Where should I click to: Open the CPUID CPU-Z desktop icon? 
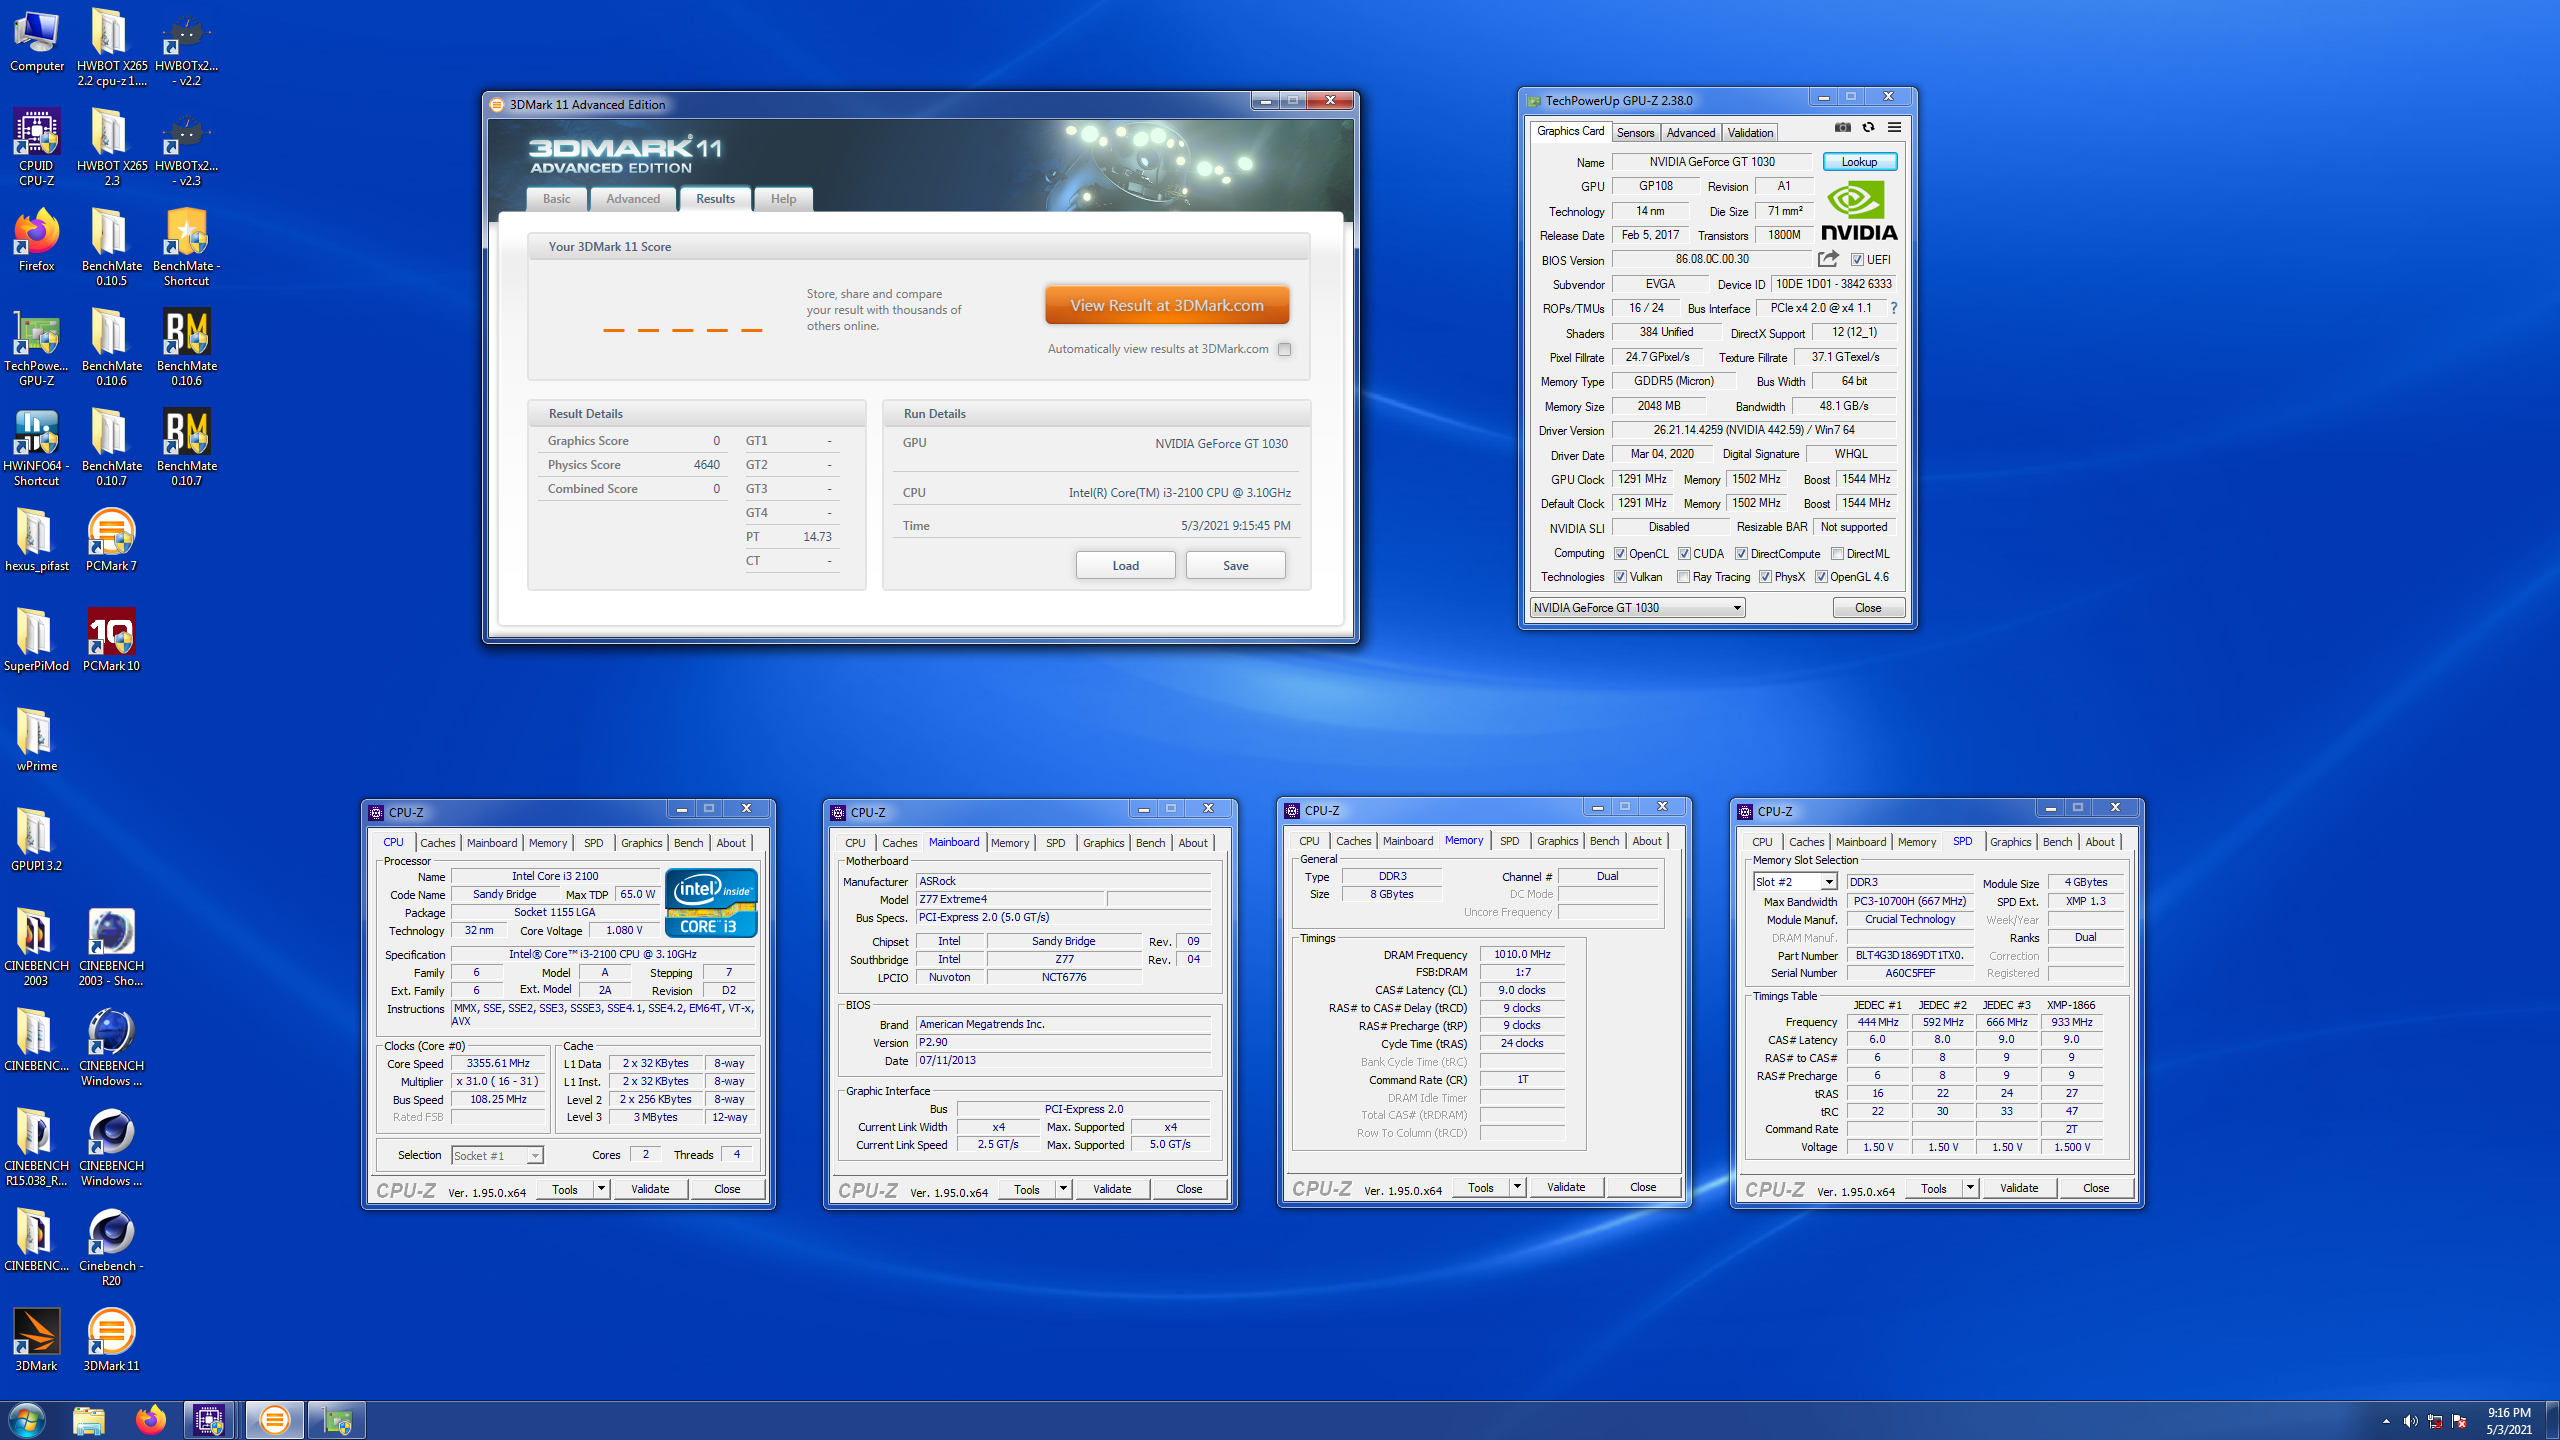(37, 148)
